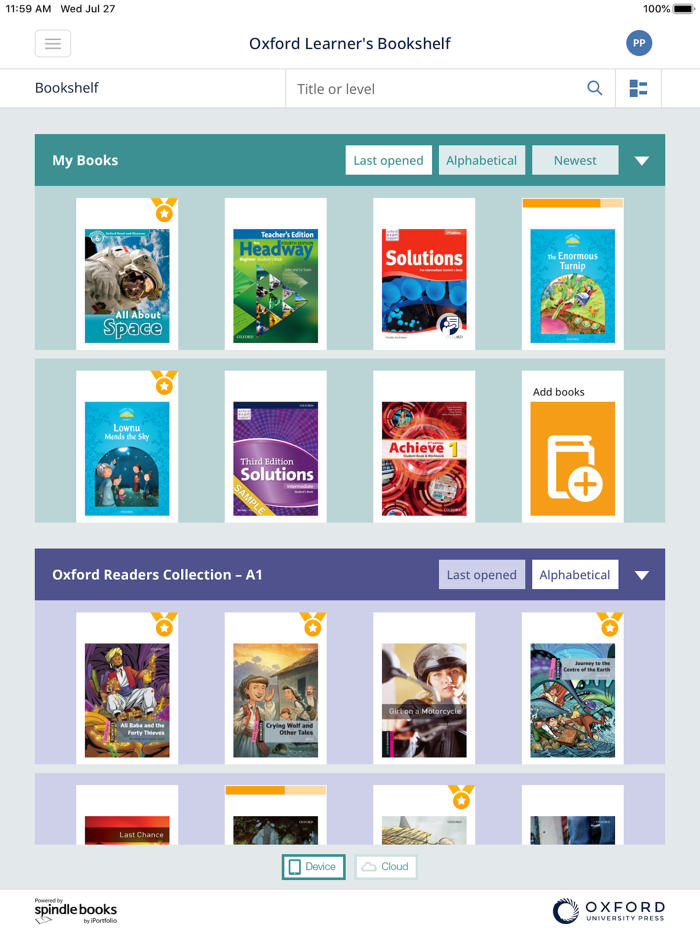Open the Last Chance book
The height and width of the screenshot is (933, 700).
click(127, 830)
